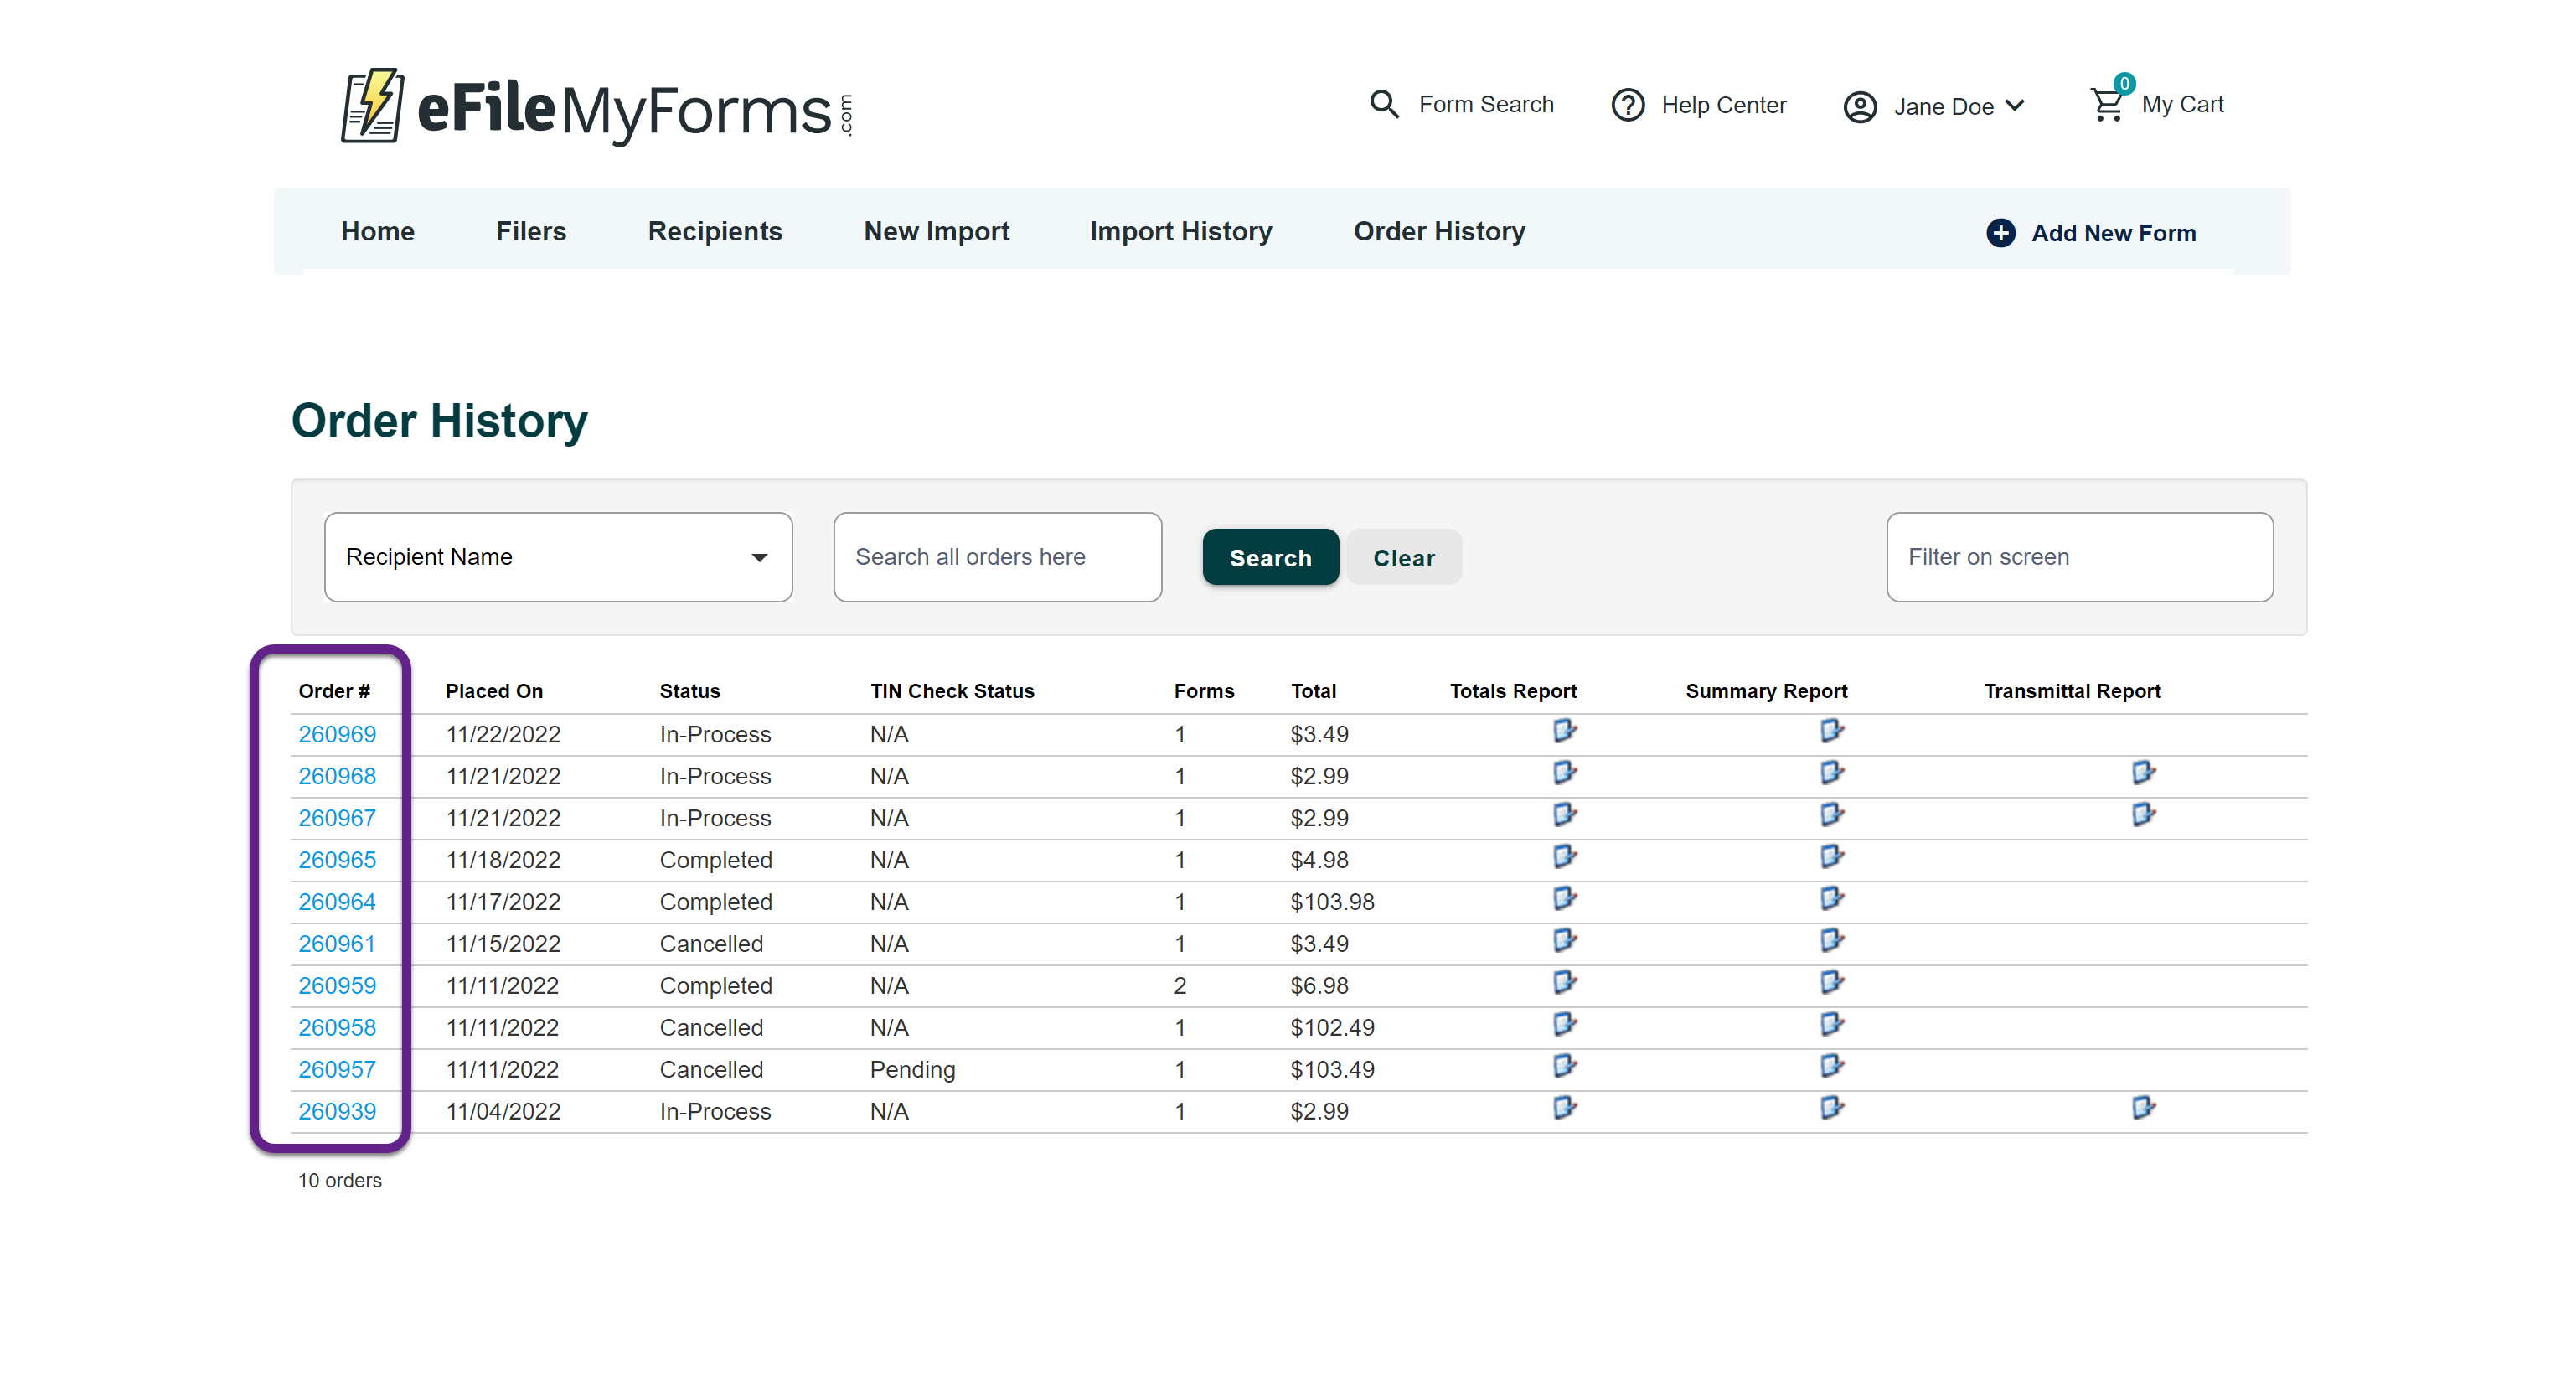Expand the Recipient Name search dropdown
Screen dimensions: 2576x1391
(x=558, y=557)
